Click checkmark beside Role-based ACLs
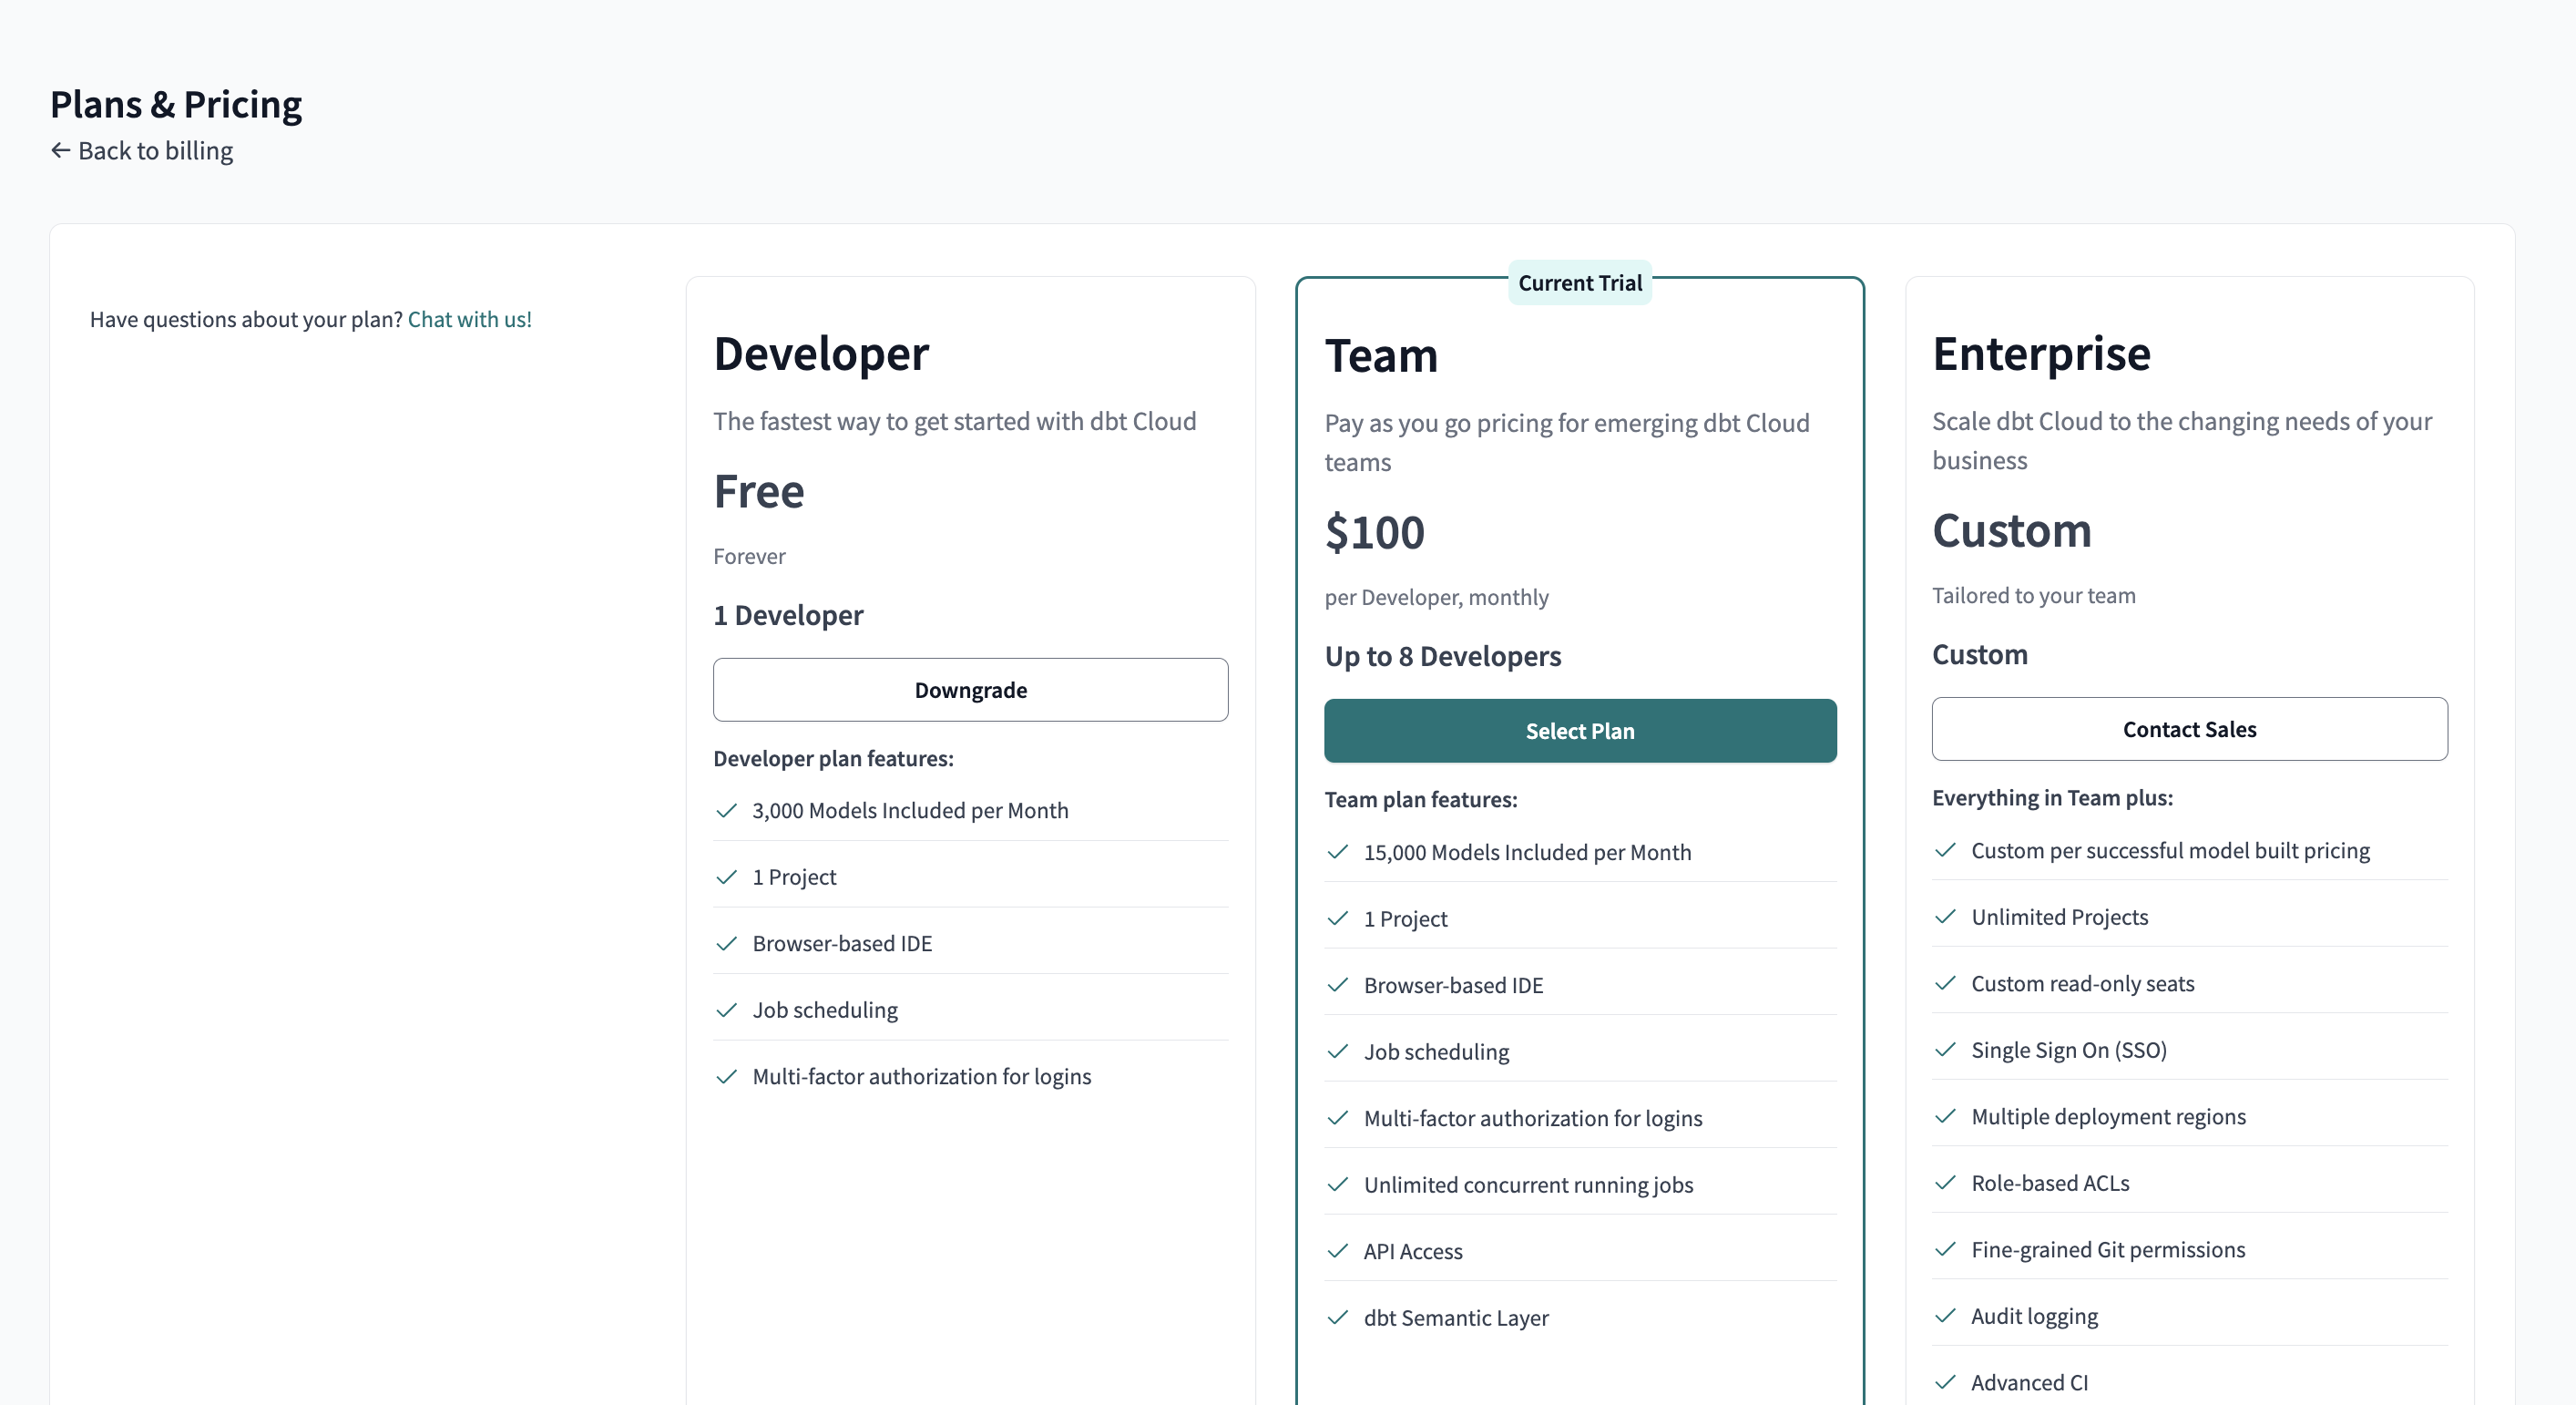The width and height of the screenshot is (2576, 1405). (1945, 1182)
